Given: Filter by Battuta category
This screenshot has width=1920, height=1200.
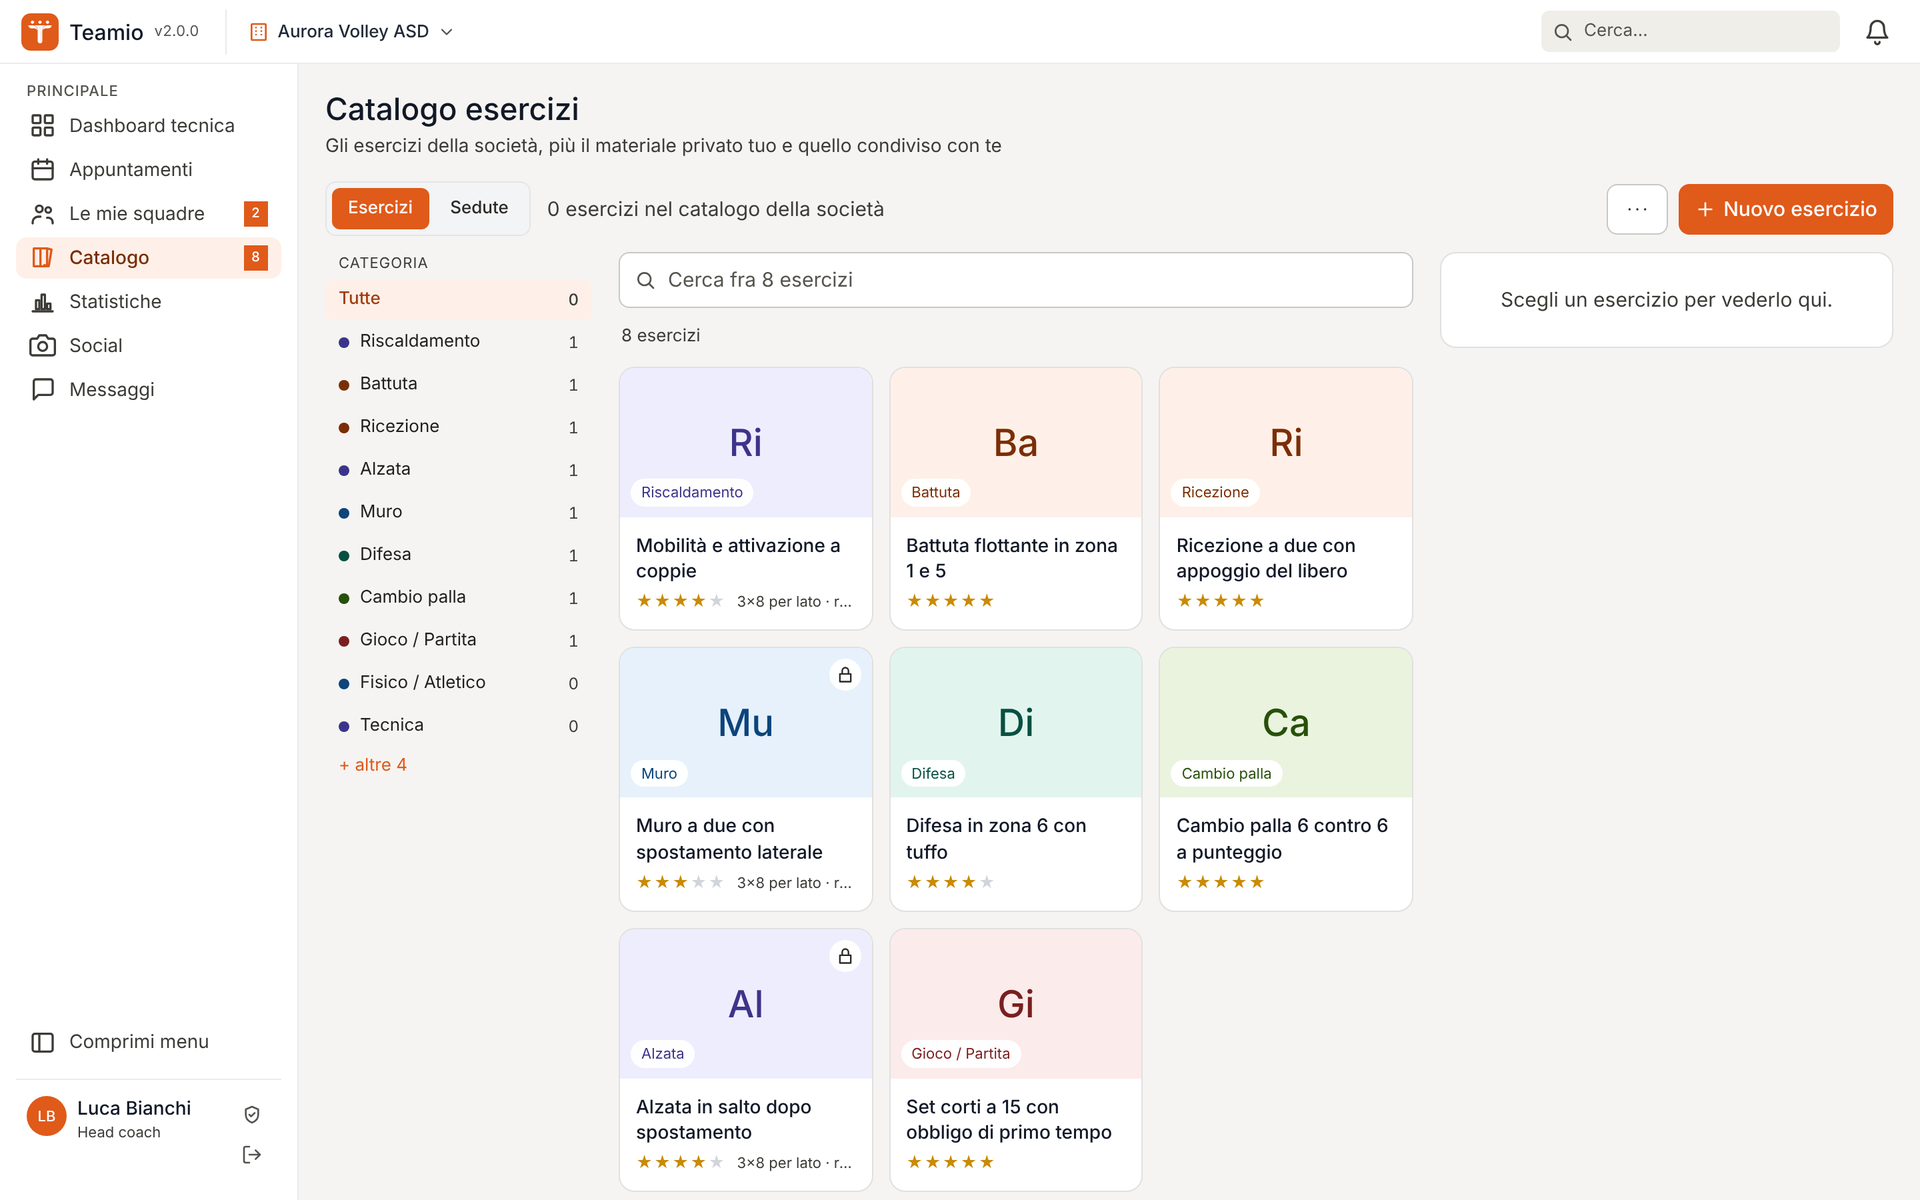Looking at the screenshot, I should click(x=458, y=384).
